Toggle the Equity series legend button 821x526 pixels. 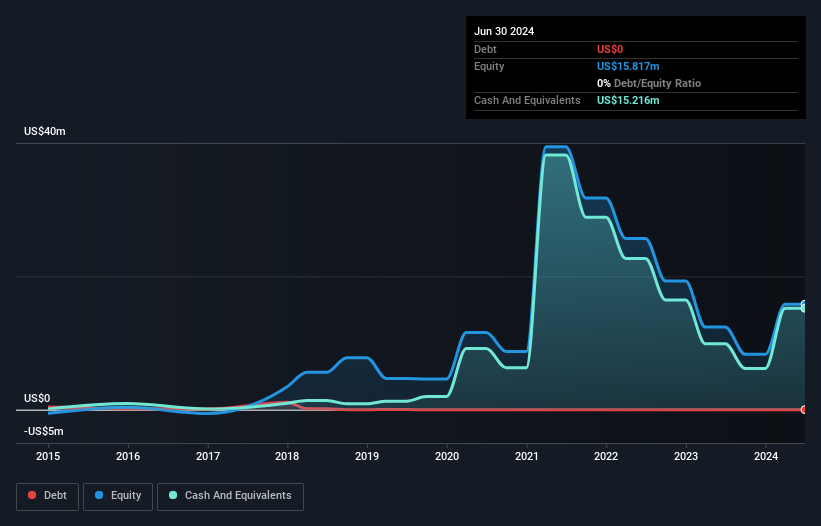(118, 496)
